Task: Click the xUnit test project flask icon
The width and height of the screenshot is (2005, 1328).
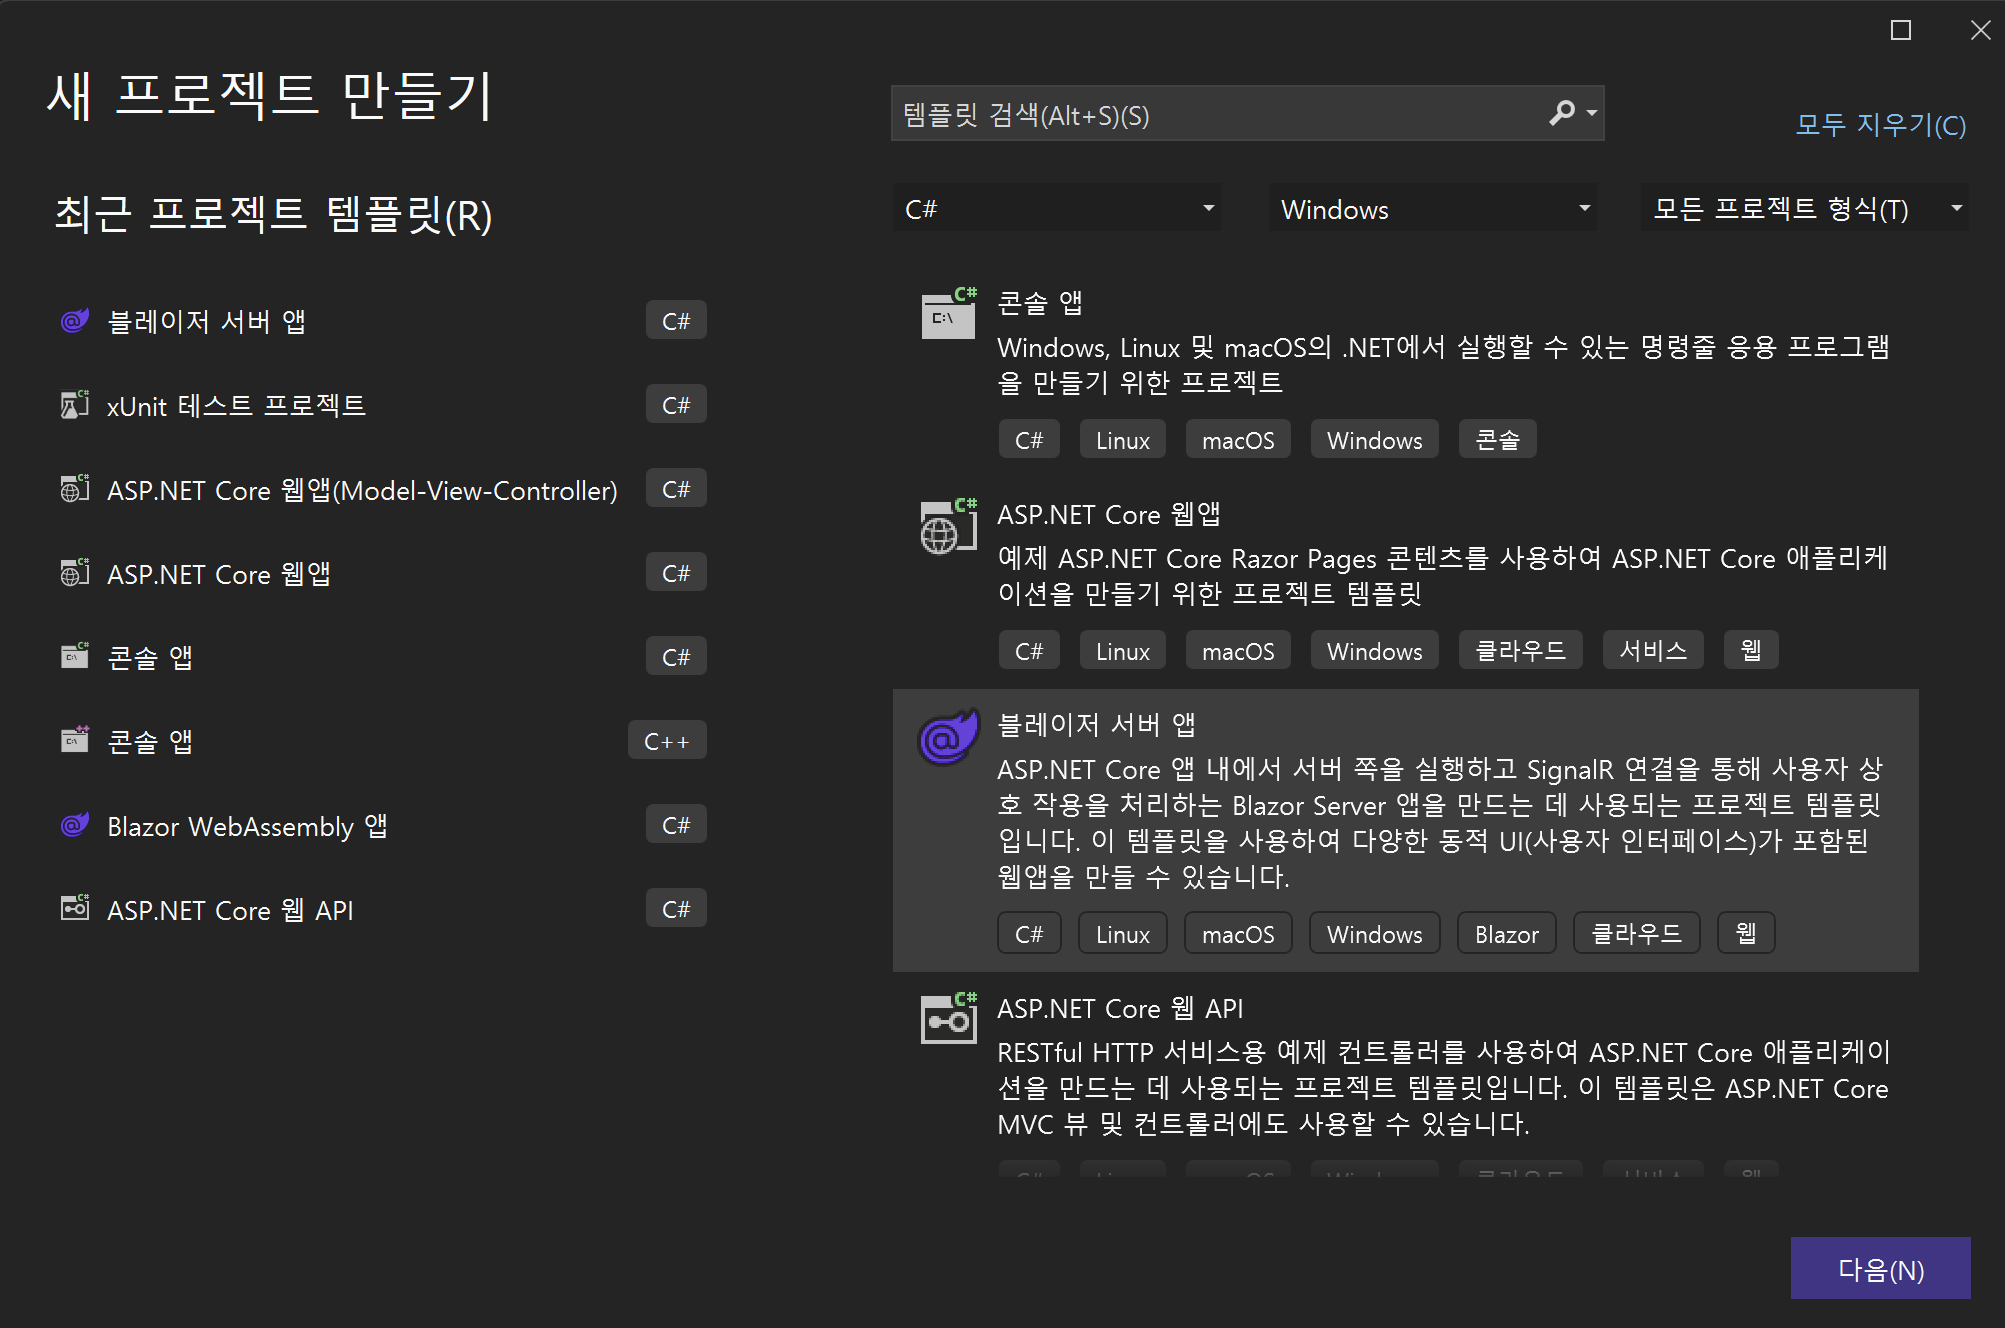Action: tap(75, 405)
